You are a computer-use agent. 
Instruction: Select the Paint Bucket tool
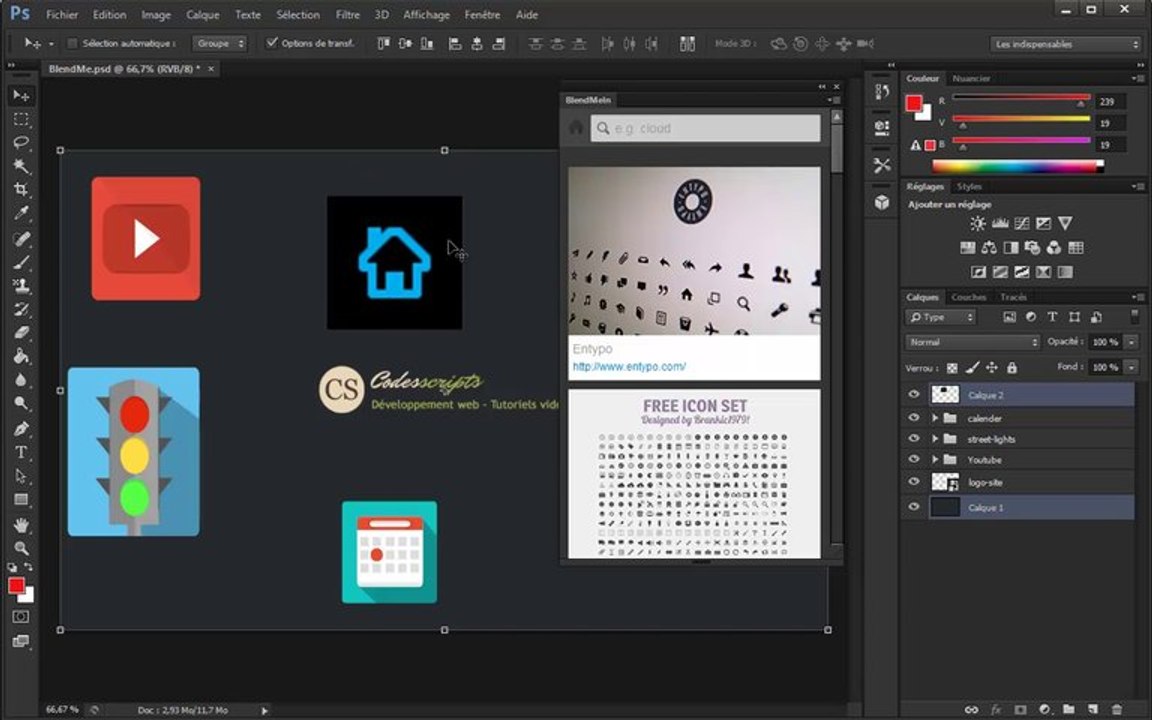tap(21, 356)
